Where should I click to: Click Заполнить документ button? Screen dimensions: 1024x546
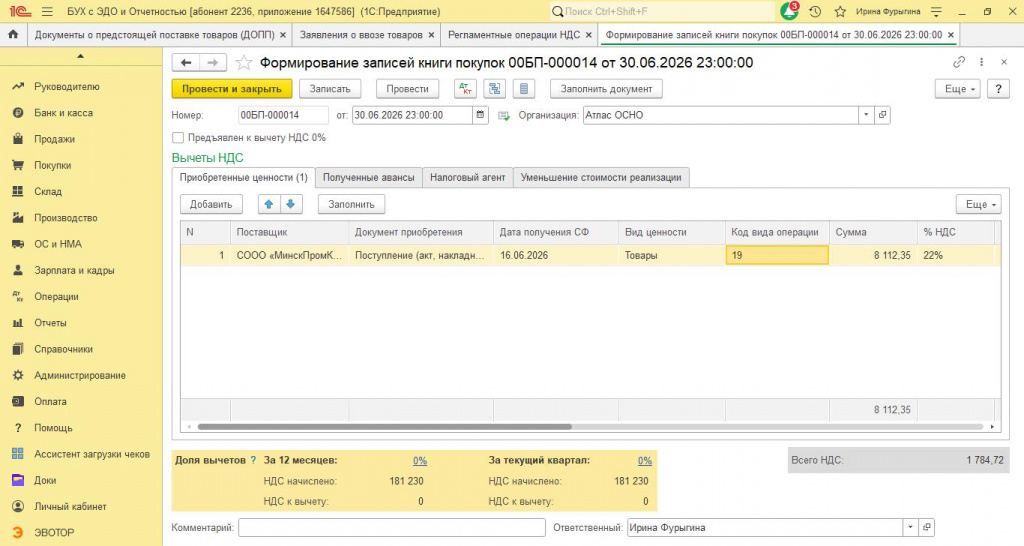click(x=606, y=89)
